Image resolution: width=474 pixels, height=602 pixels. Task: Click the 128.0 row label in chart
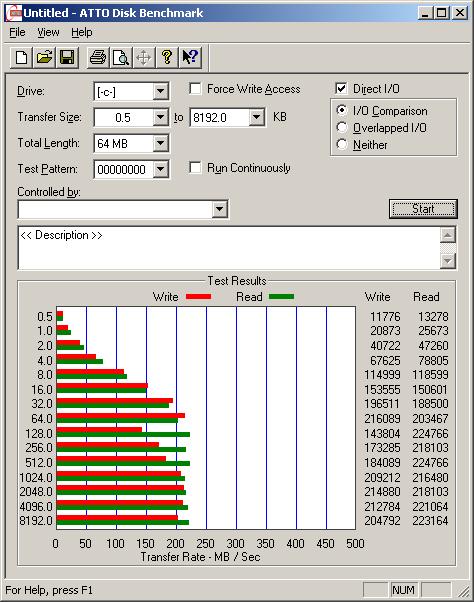tap(39, 433)
